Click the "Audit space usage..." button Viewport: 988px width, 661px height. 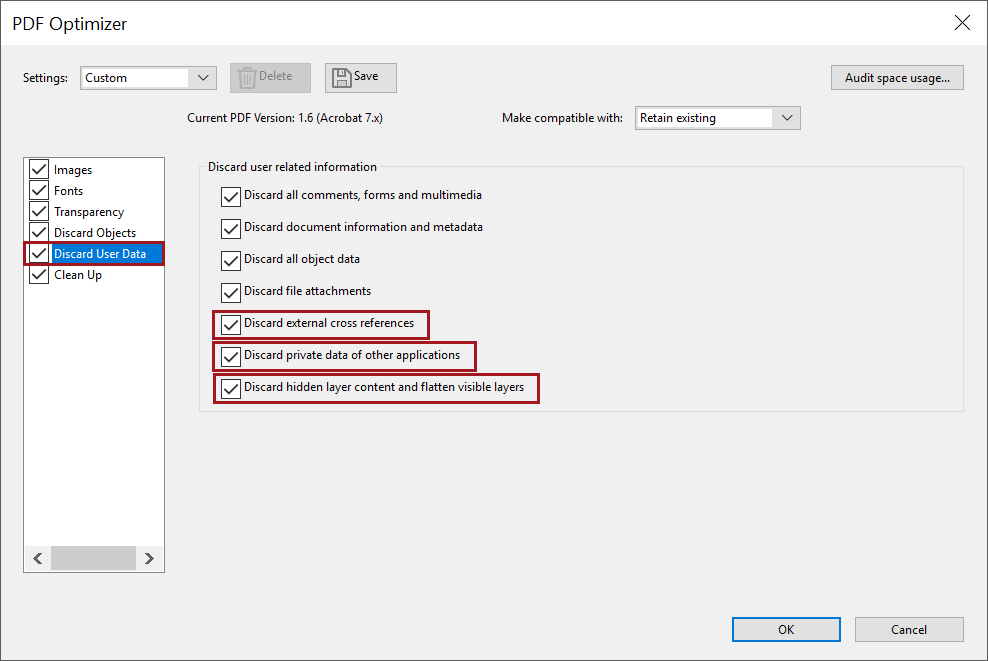tap(896, 77)
